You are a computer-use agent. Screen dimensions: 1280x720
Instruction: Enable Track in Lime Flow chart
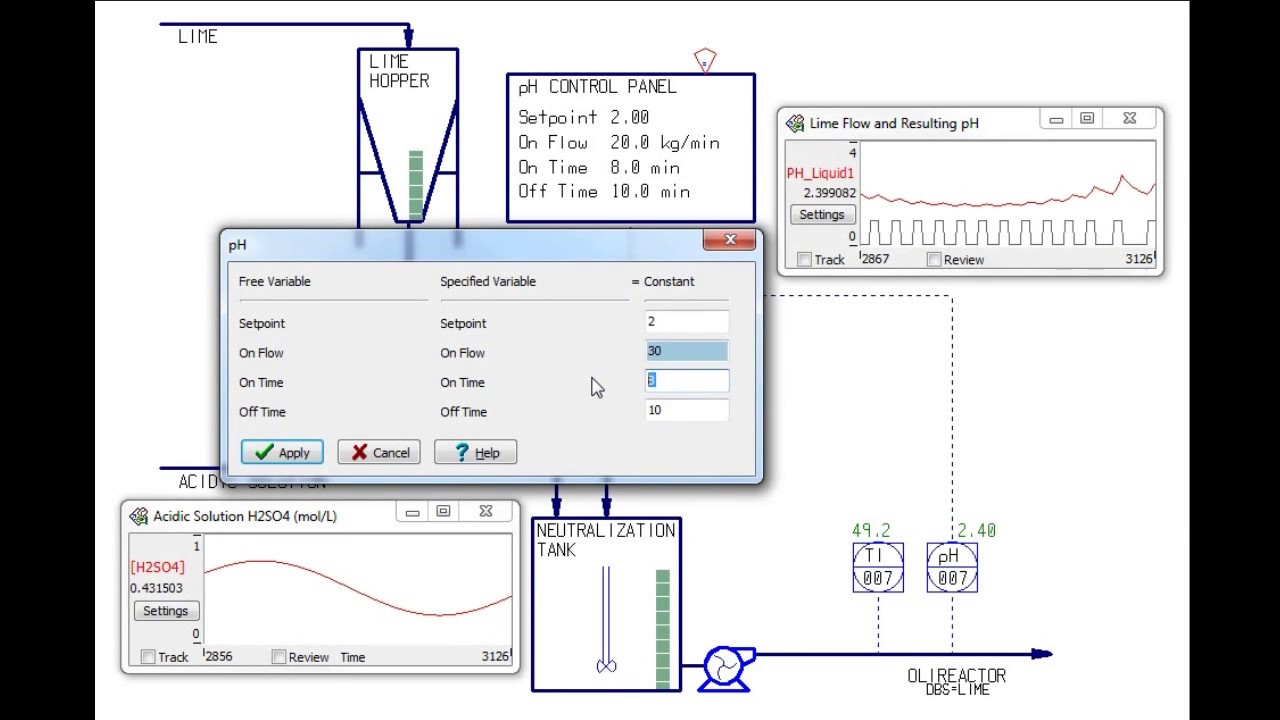pyautogui.click(x=804, y=260)
